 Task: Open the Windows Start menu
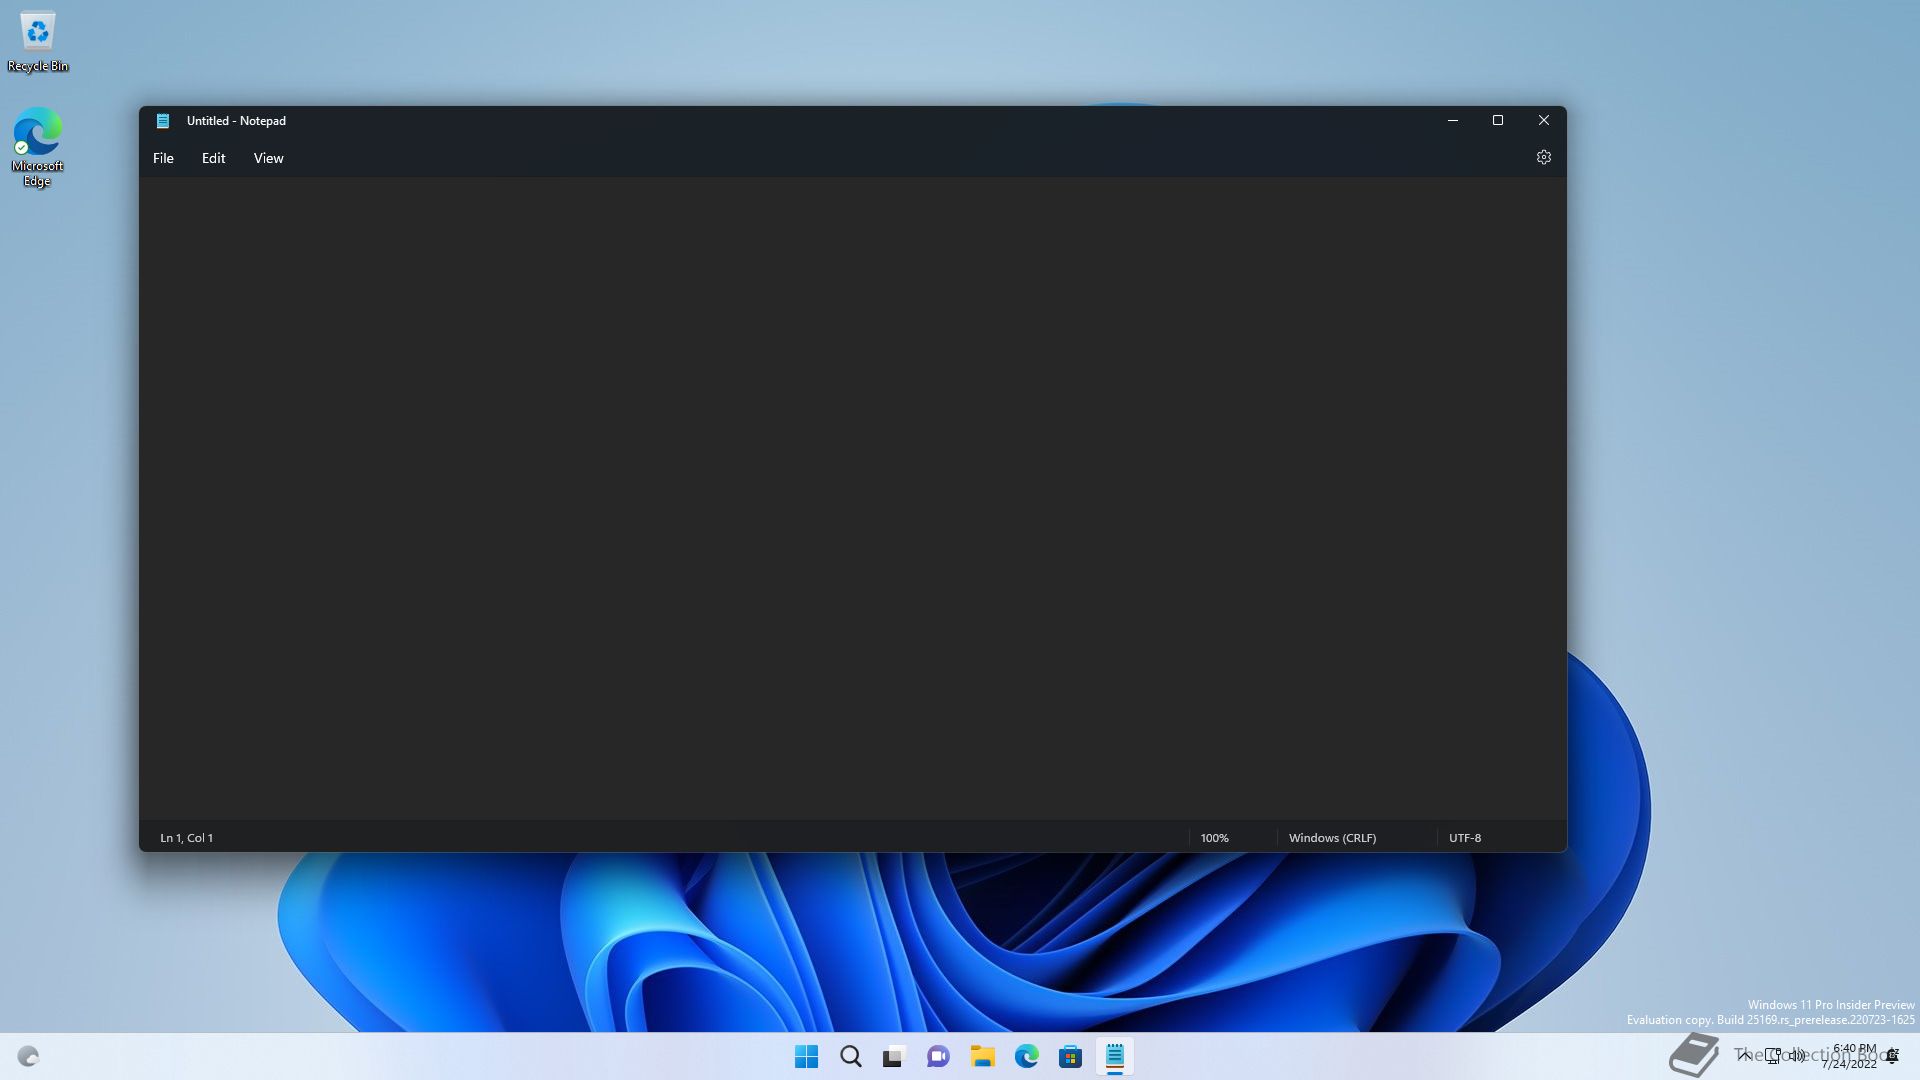[x=806, y=1057]
